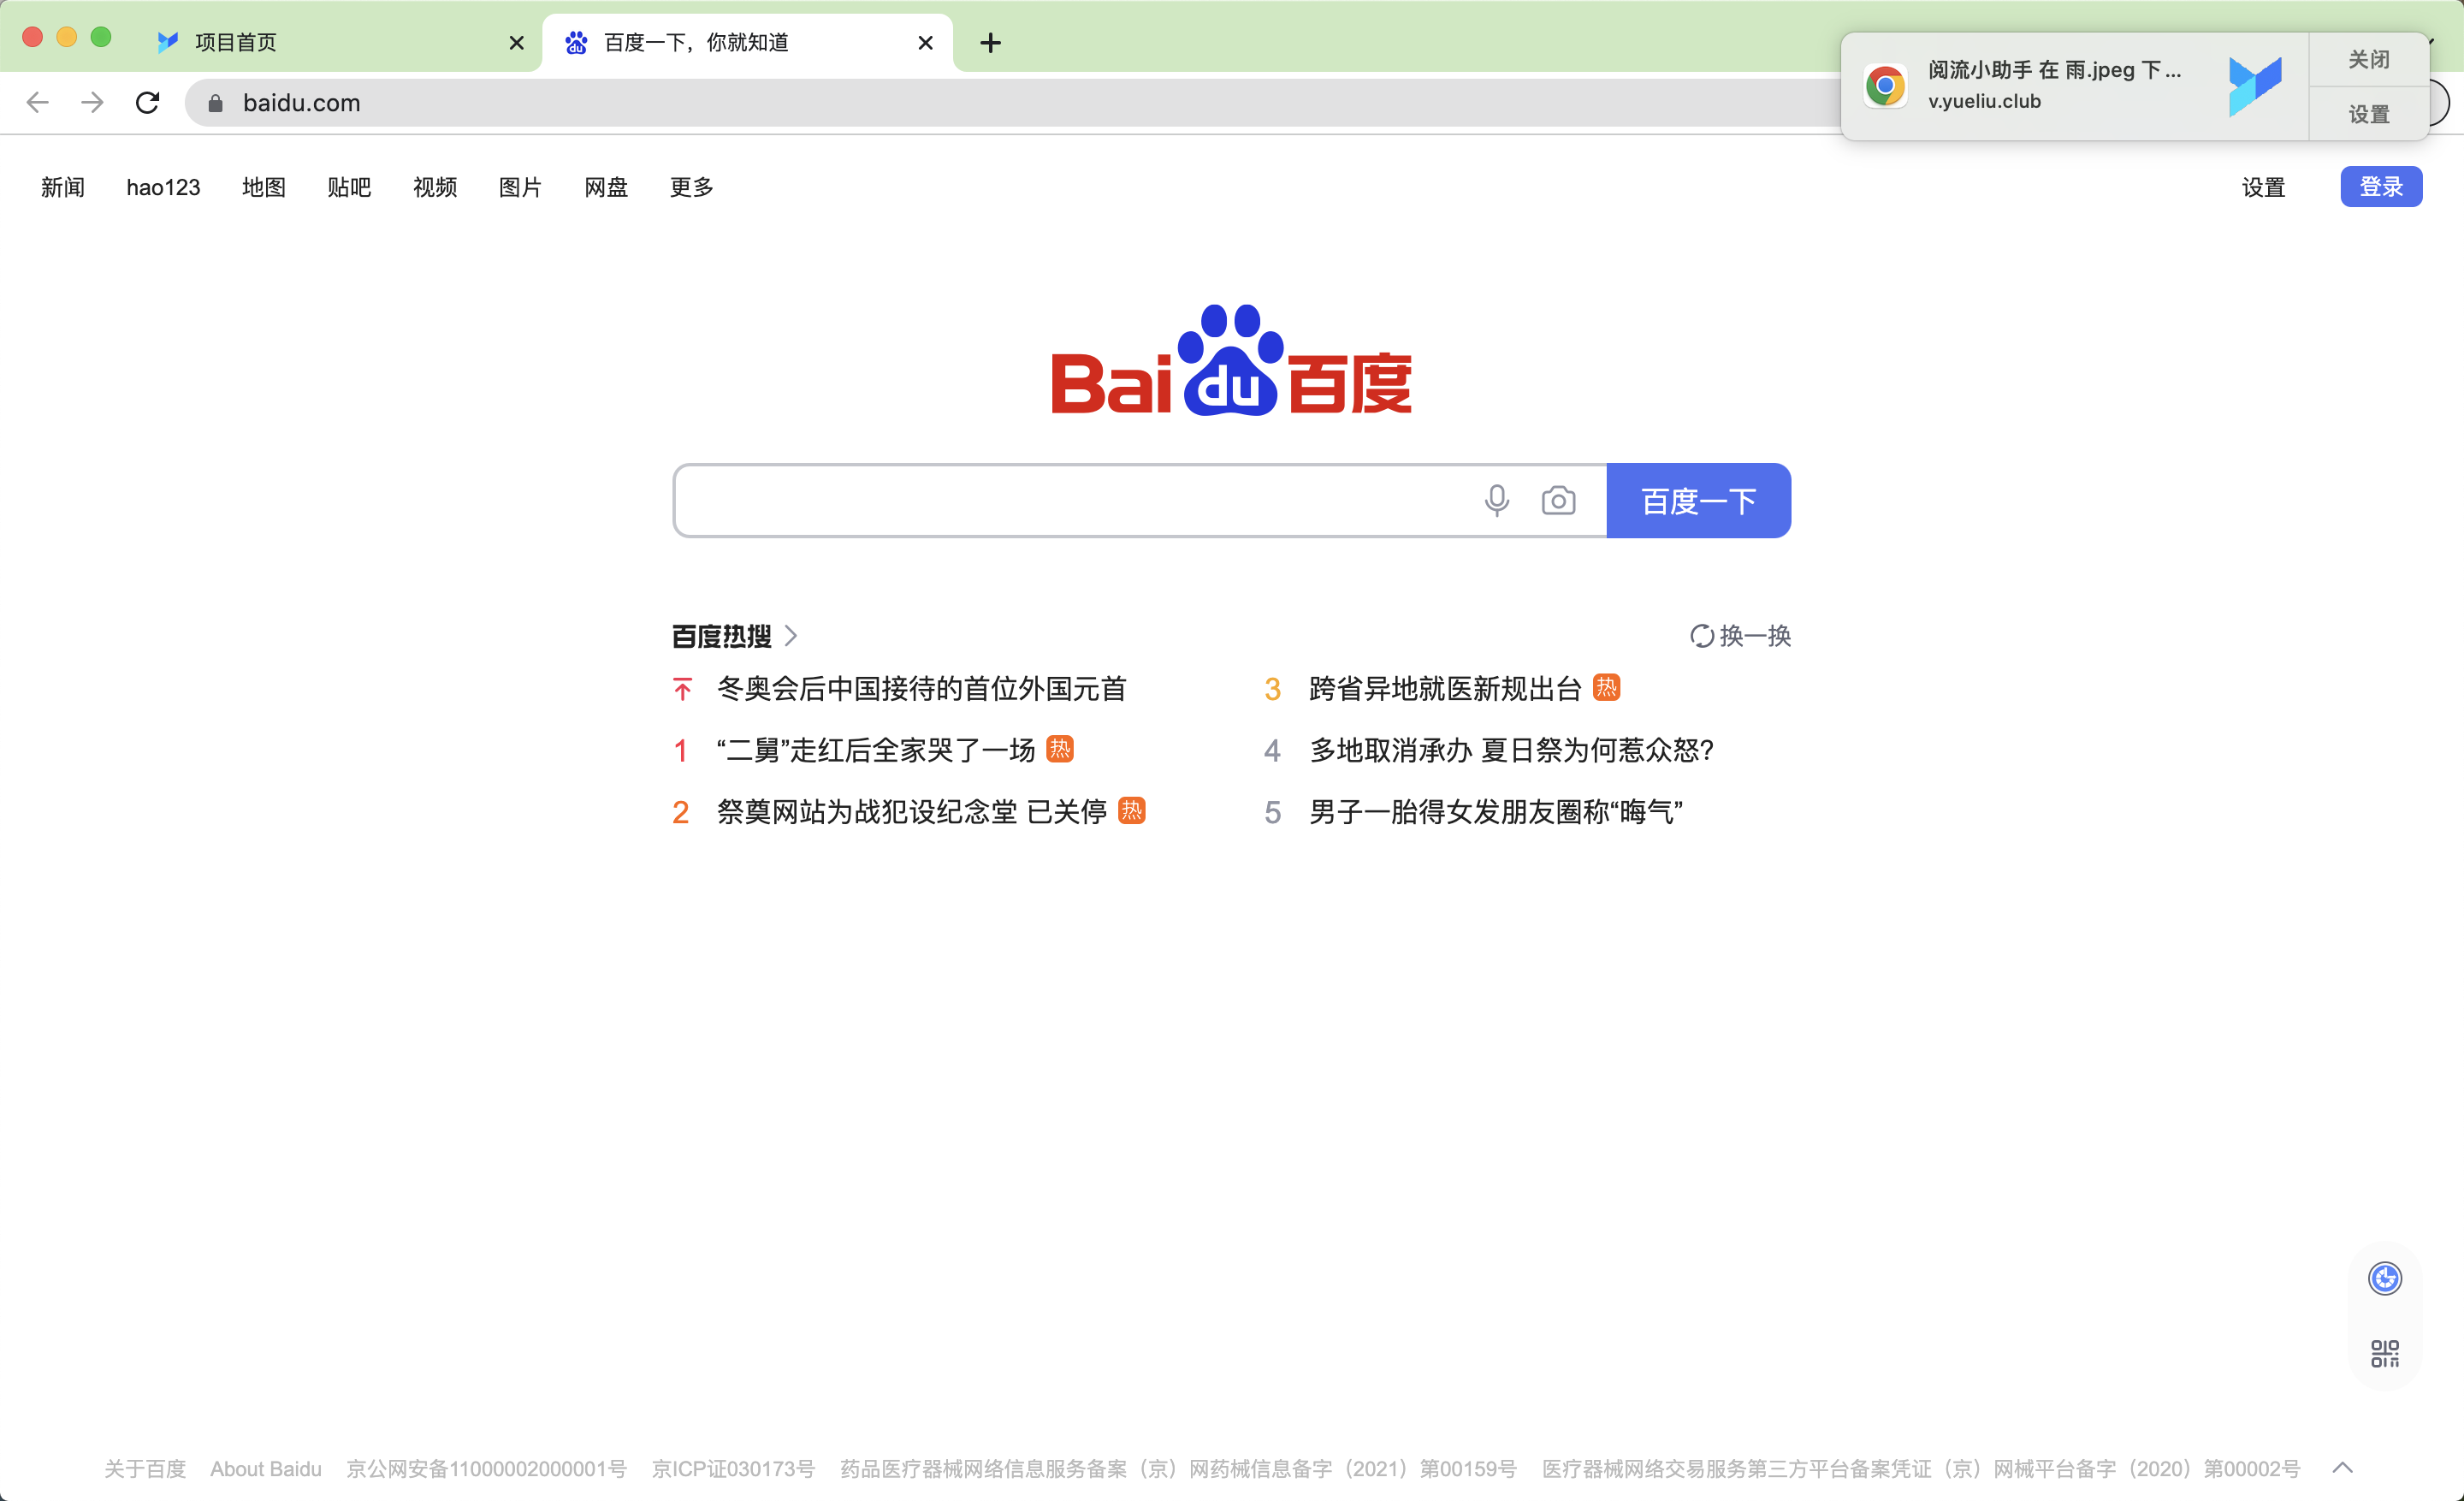Click the 换一换 refresh icon
Viewport: 2464px width, 1501px height.
pos(1701,636)
